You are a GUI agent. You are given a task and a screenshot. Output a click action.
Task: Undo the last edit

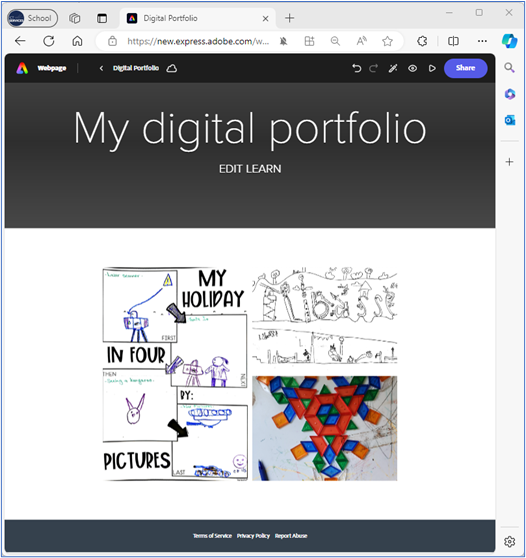[356, 68]
